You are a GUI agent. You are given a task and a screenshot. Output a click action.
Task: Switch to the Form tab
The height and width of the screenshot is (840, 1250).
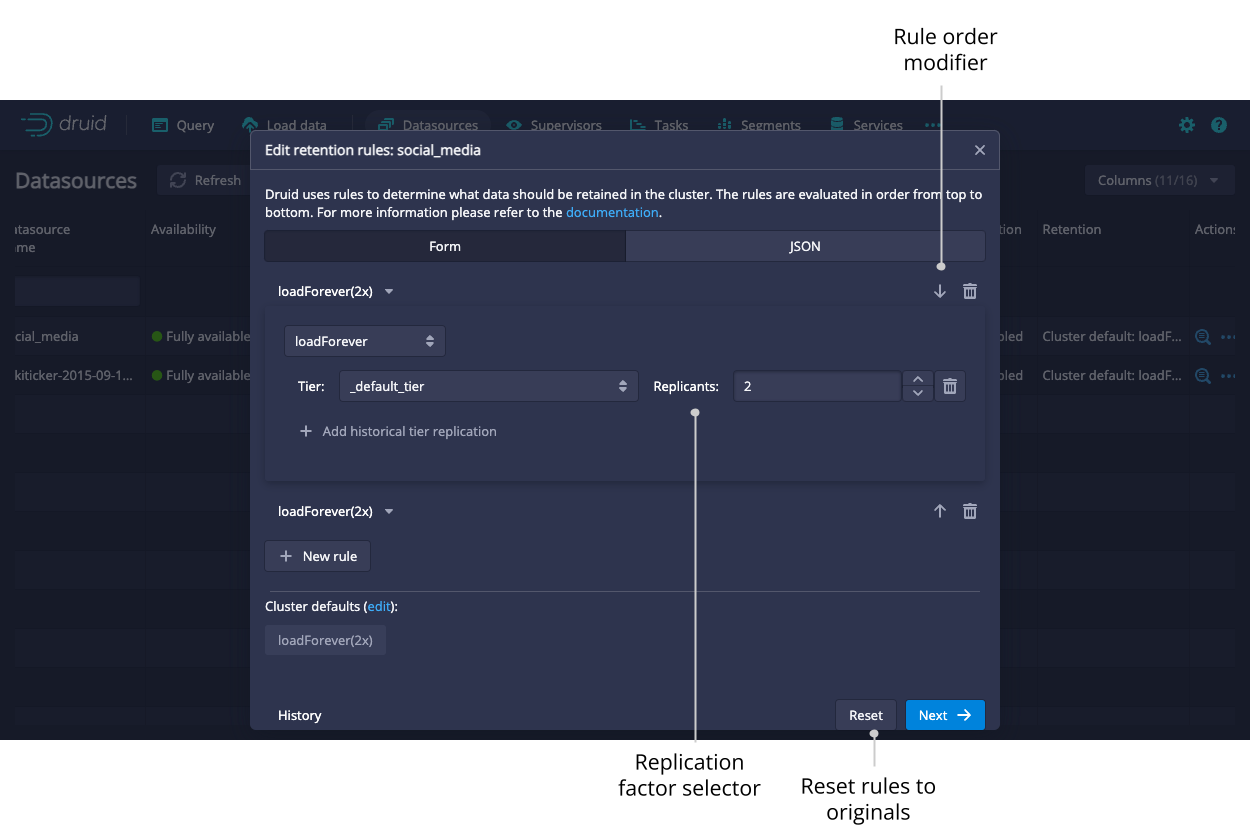click(445, 246)
